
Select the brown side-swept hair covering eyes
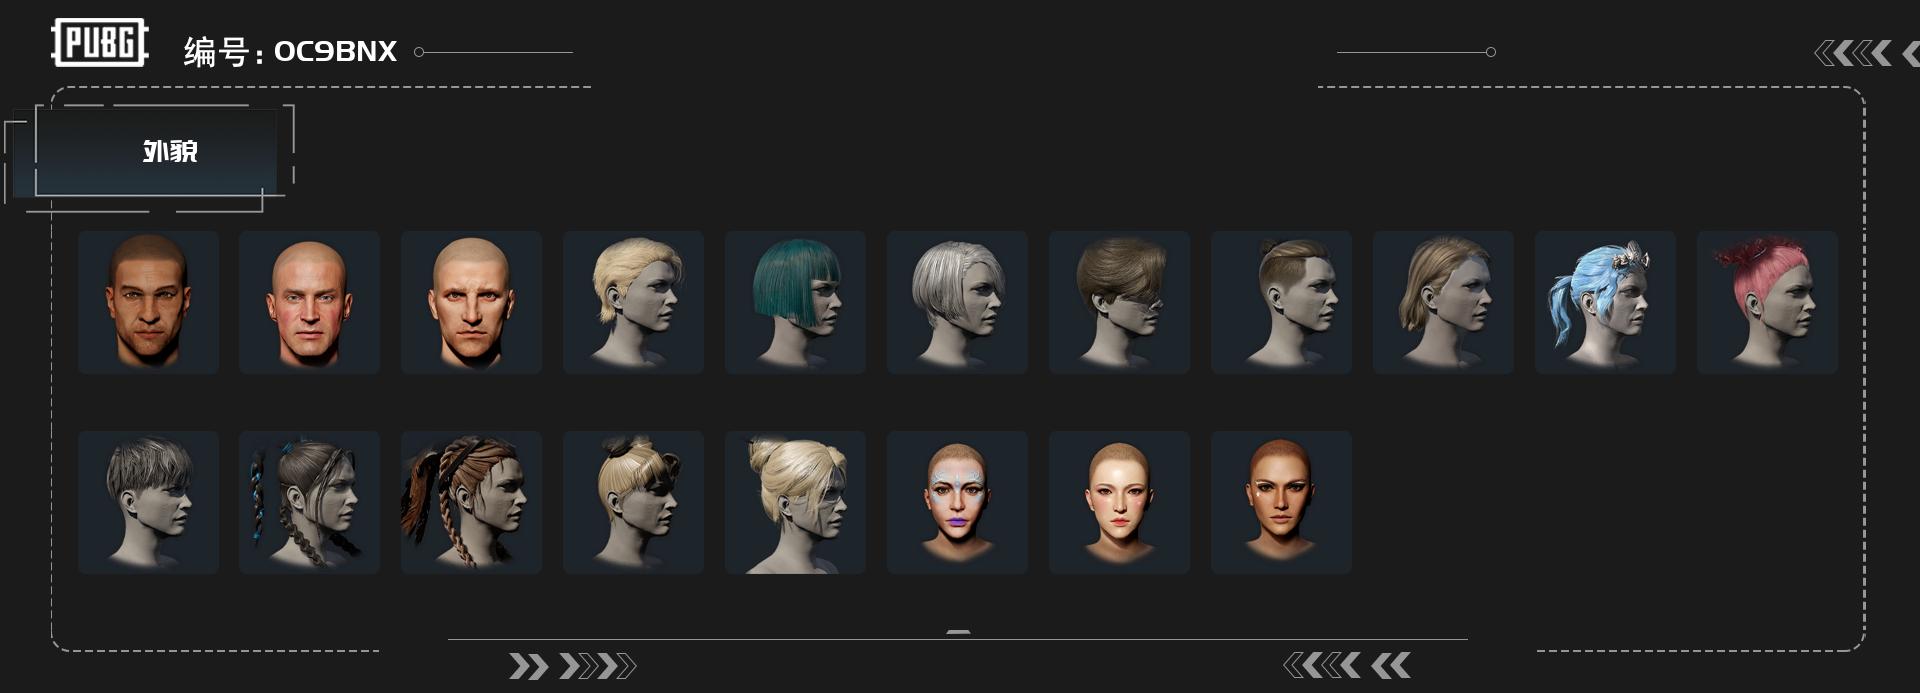[1119, 302]
